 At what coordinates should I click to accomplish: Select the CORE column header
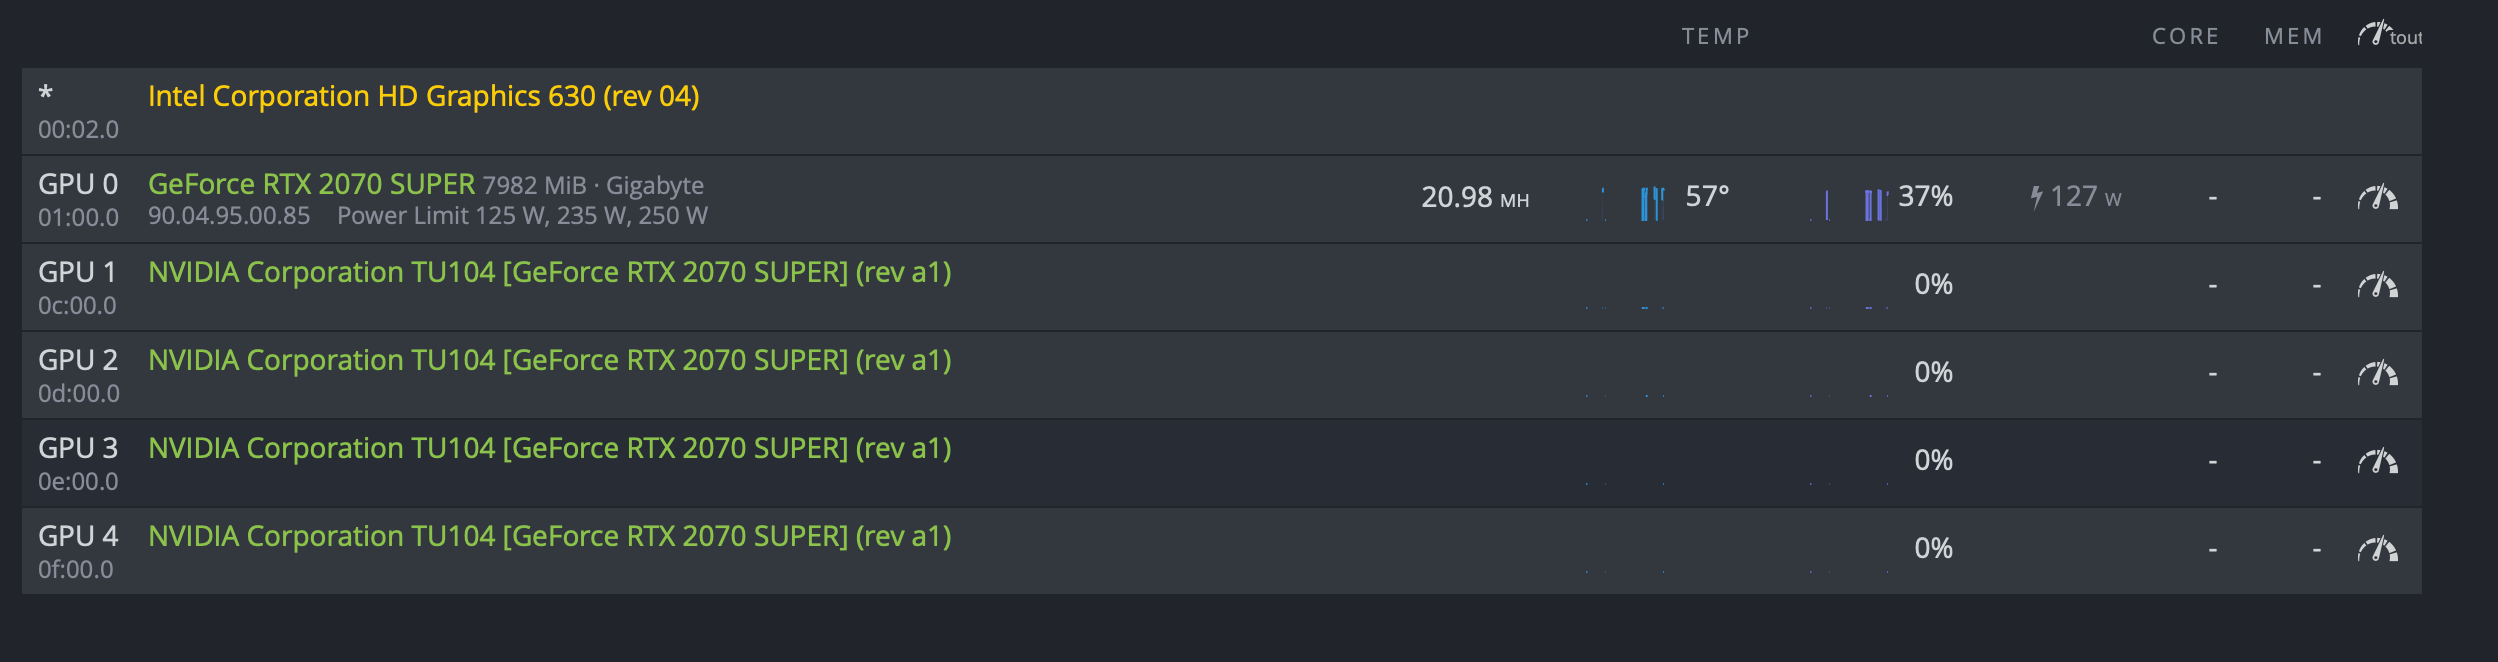[2185, 37]
